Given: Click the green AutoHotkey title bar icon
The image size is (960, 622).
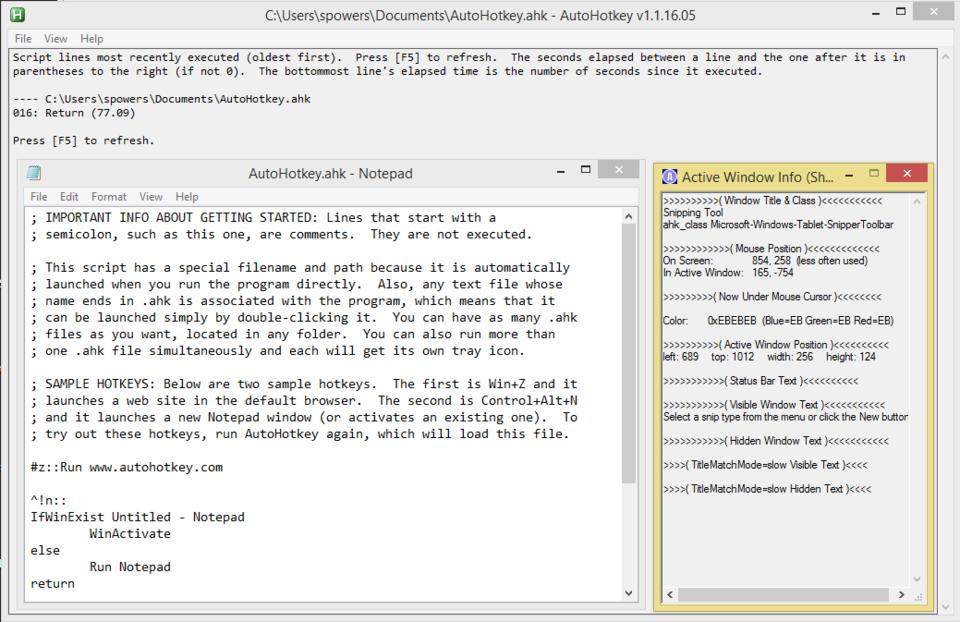Looking at the screenshot, I should pos(16,15).
